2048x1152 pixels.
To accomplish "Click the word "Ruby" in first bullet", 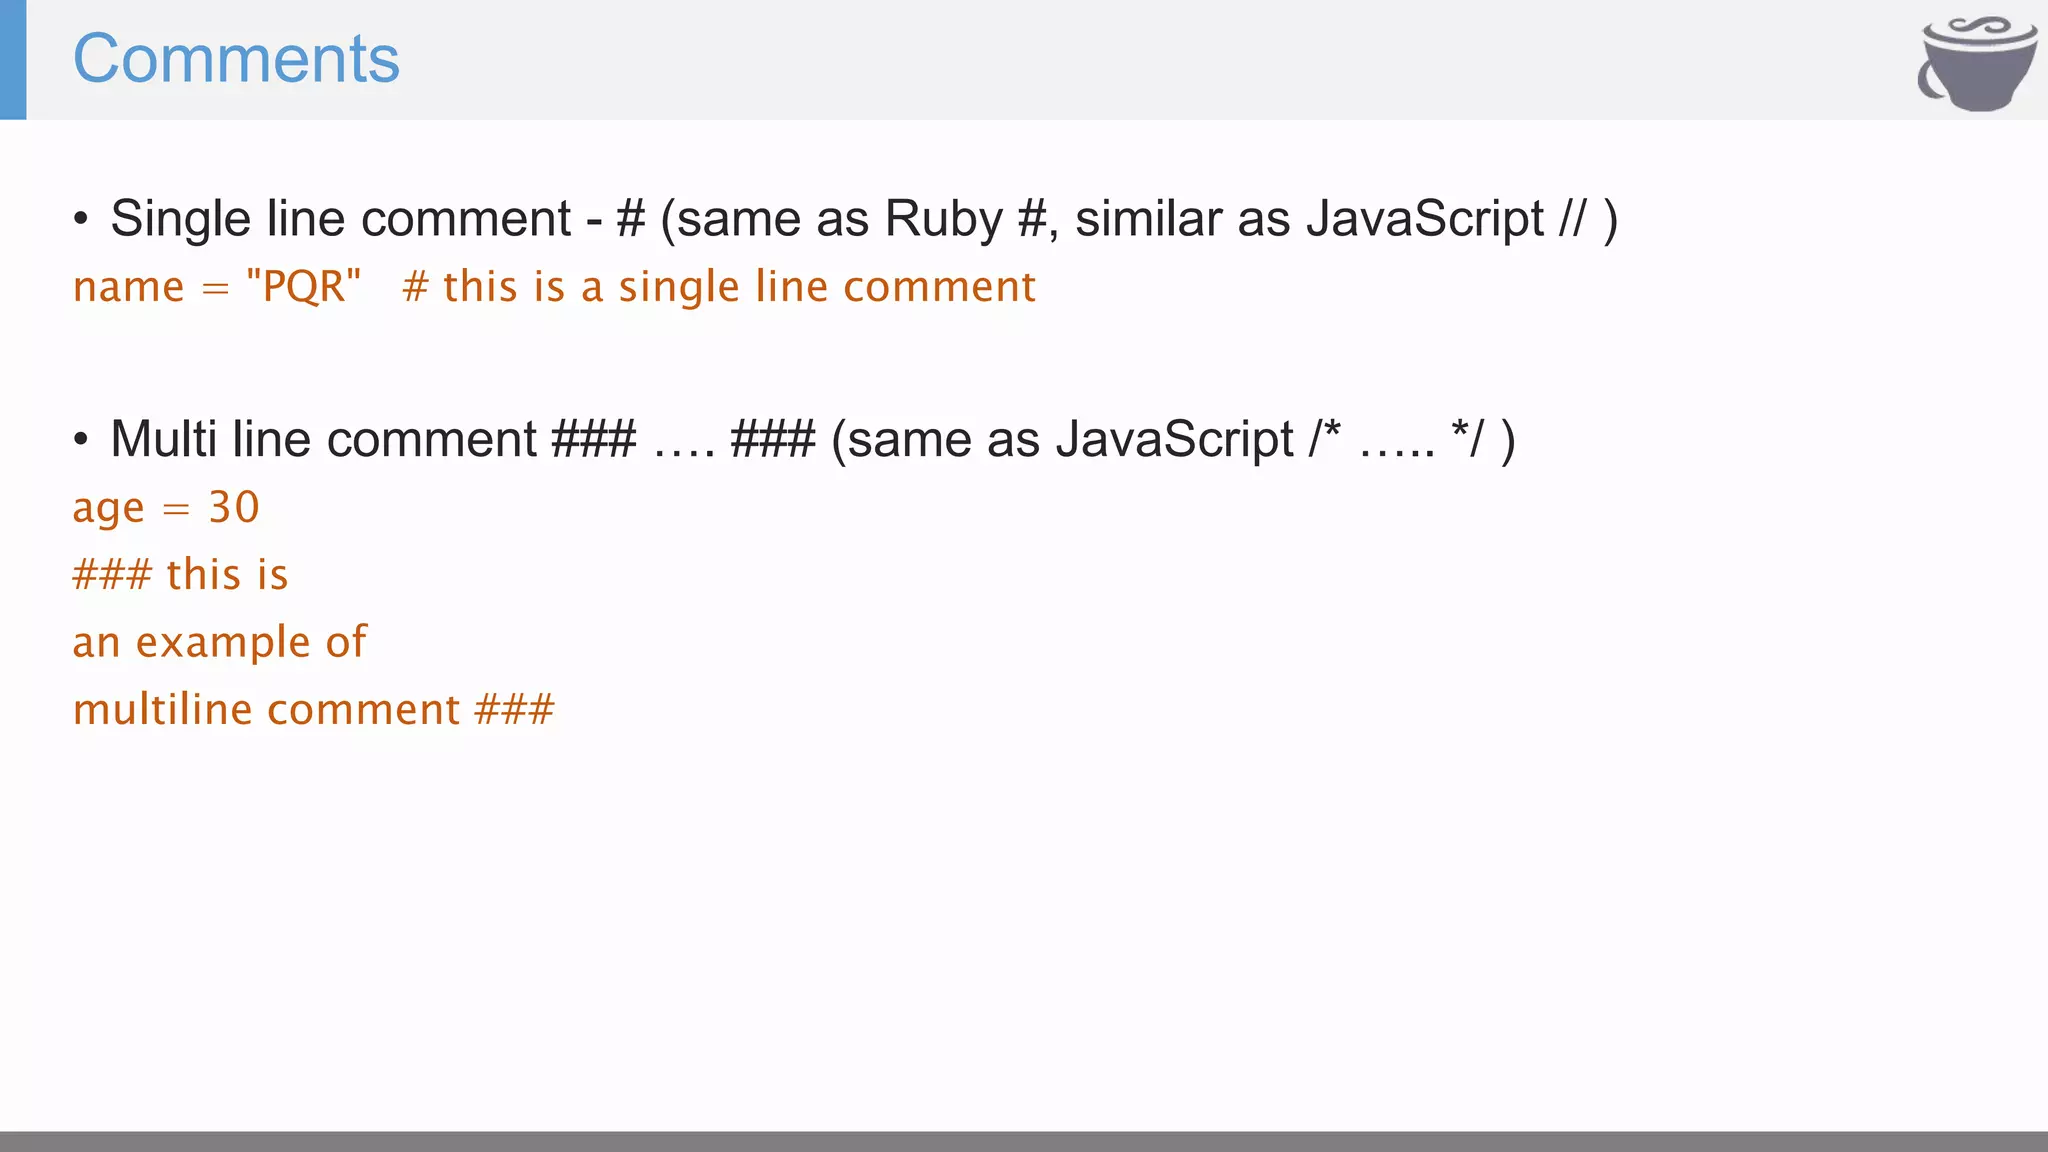I will pyautogui.click(x=943, y=219).
